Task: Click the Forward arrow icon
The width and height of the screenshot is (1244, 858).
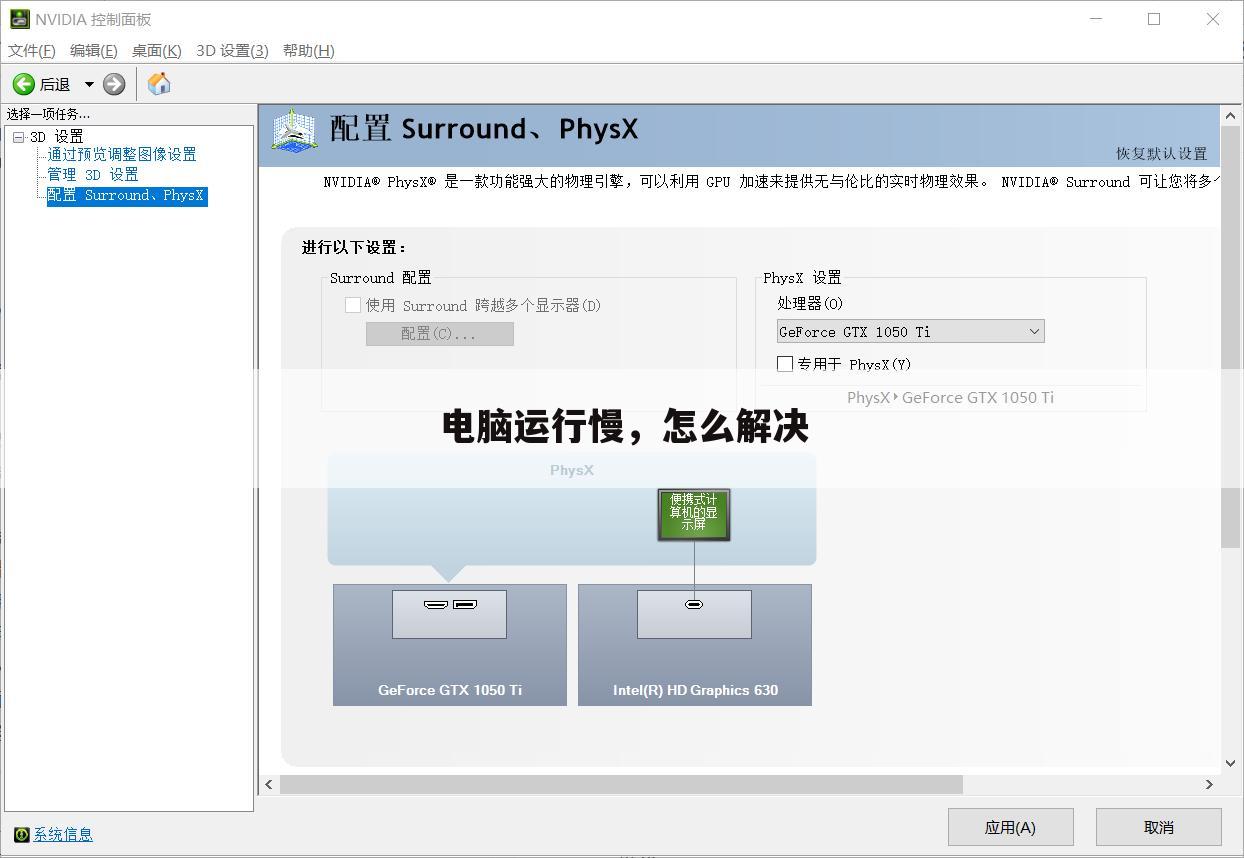Action: 114,84
